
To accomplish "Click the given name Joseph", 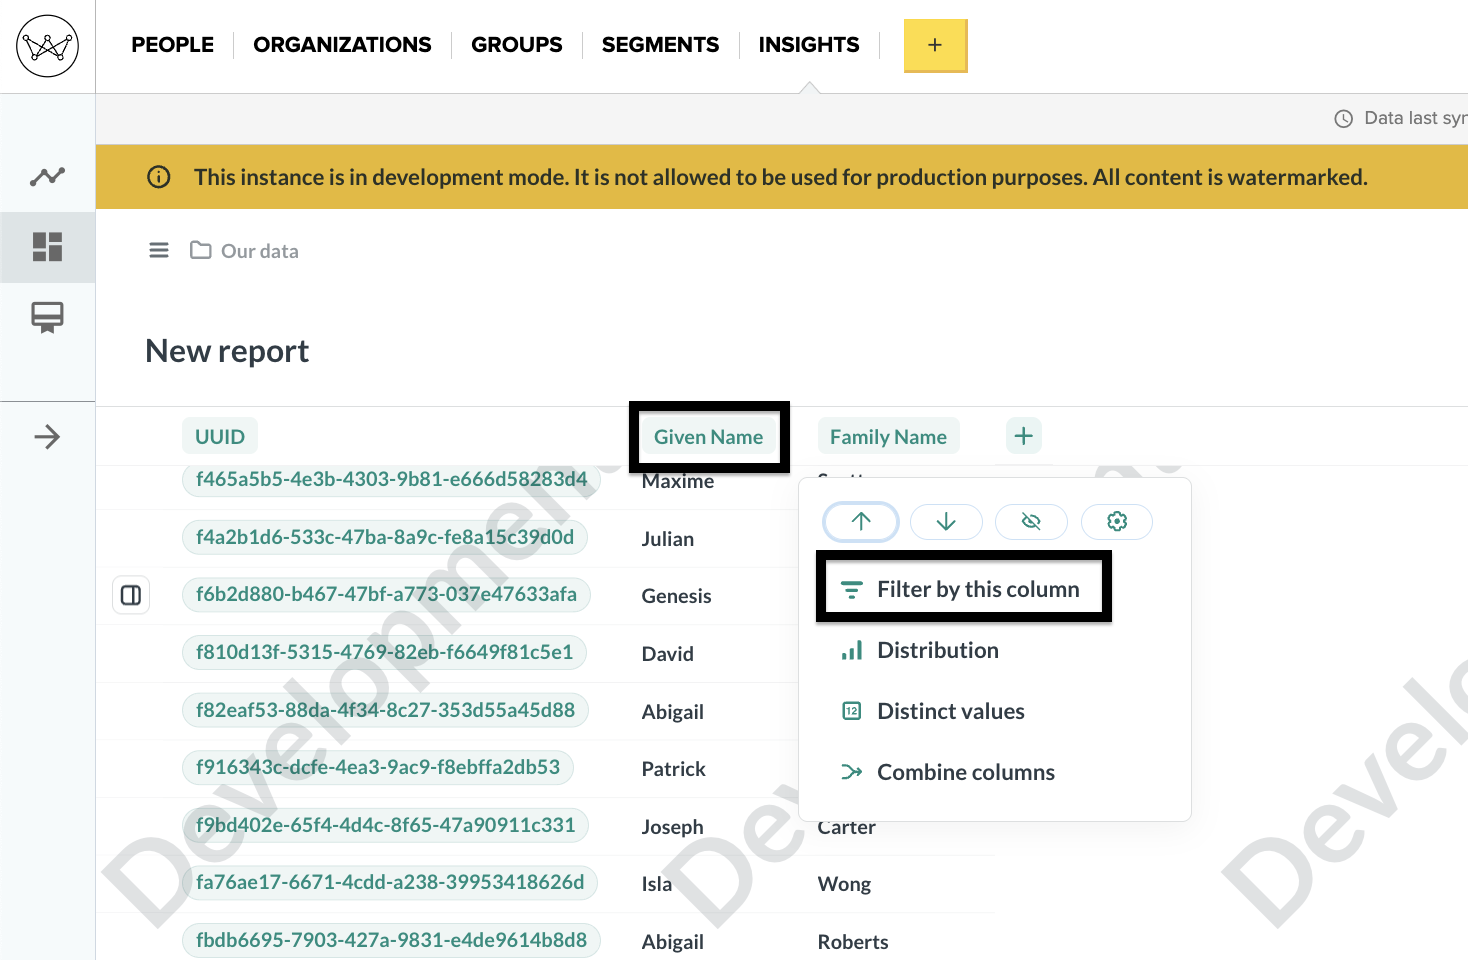I will tap(673, 827).
